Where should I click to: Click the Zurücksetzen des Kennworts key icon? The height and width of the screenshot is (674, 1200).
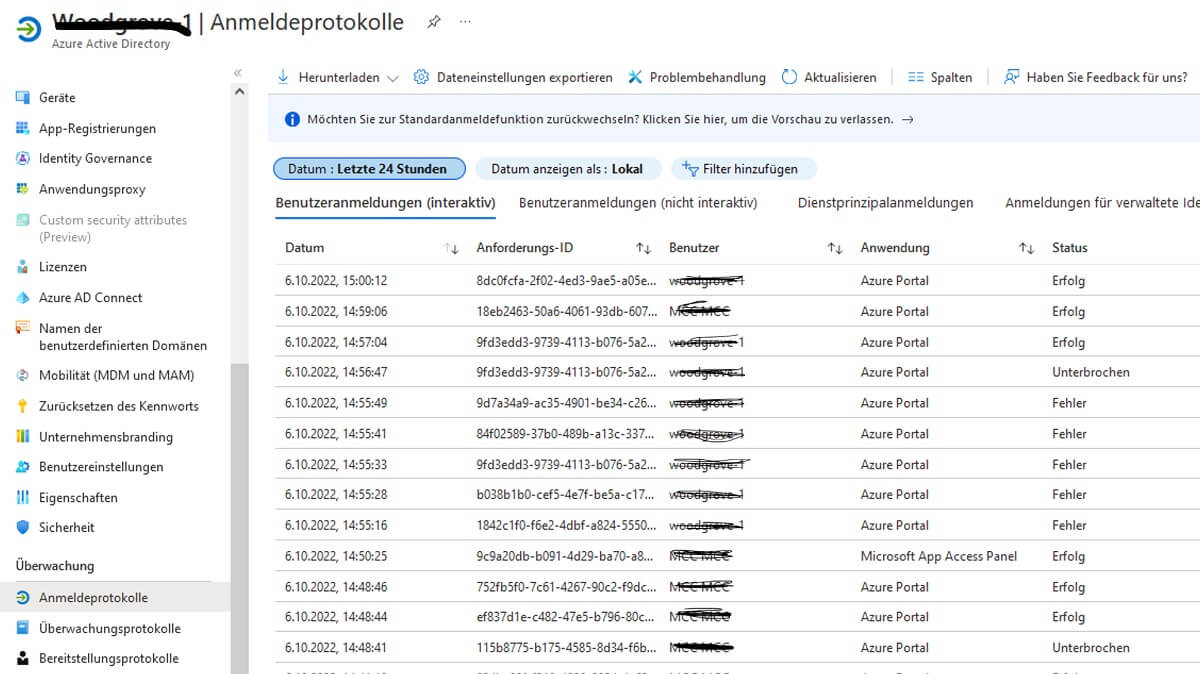23,406
